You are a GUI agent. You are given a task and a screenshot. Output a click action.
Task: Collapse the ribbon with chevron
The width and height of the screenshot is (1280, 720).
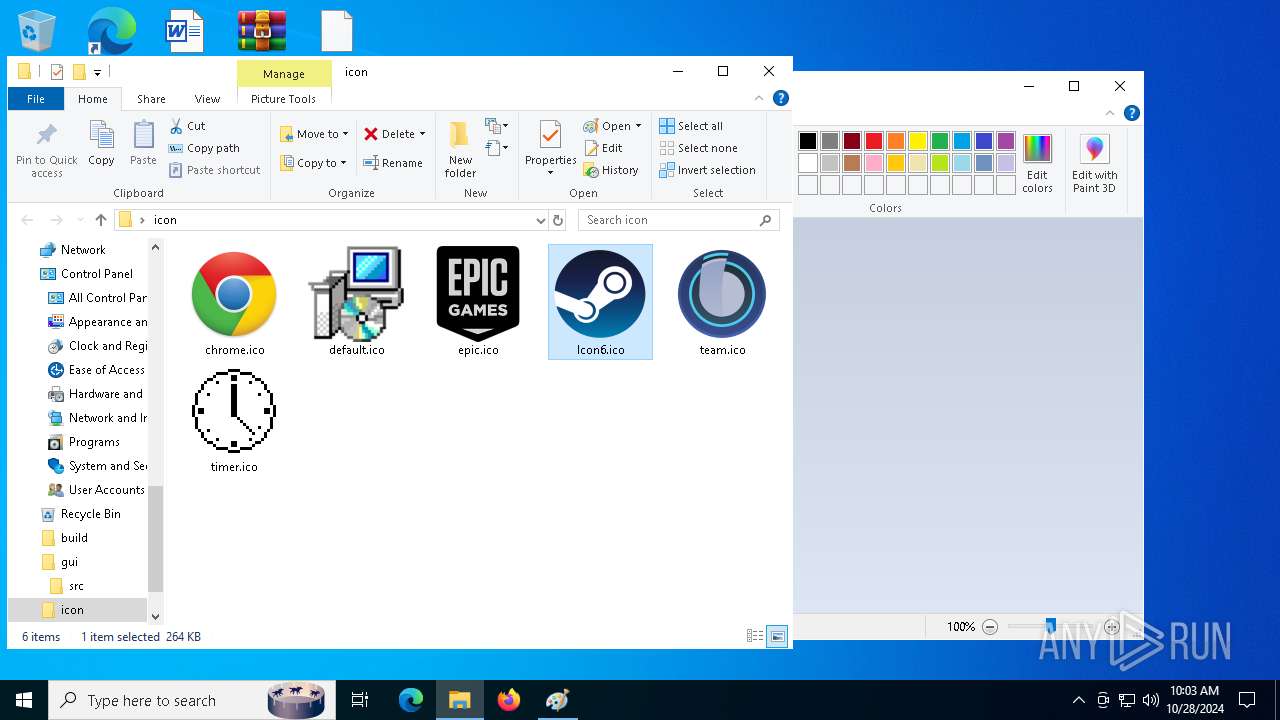tap(760, 98)
